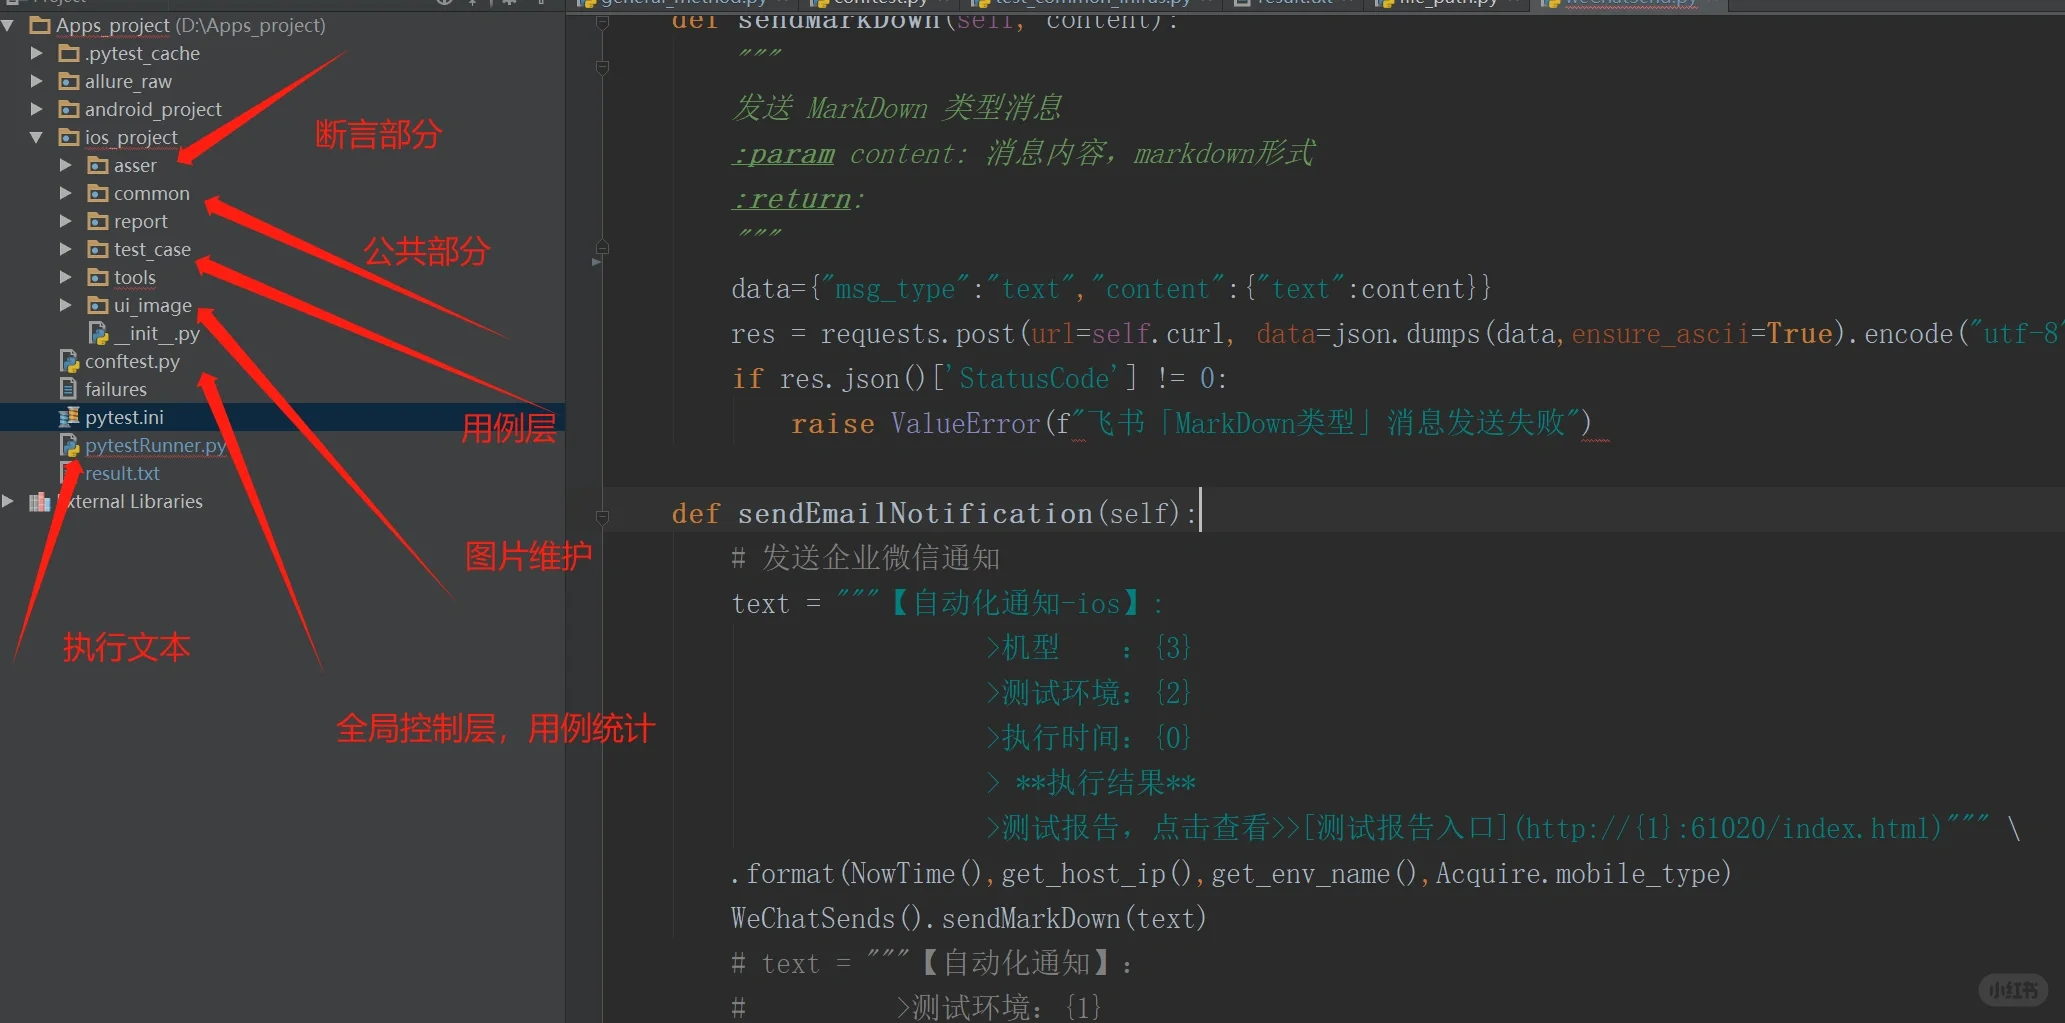Screen dimensions: 2065x1023
Task: Collapse the Apps_project root node
Action: 8,25
